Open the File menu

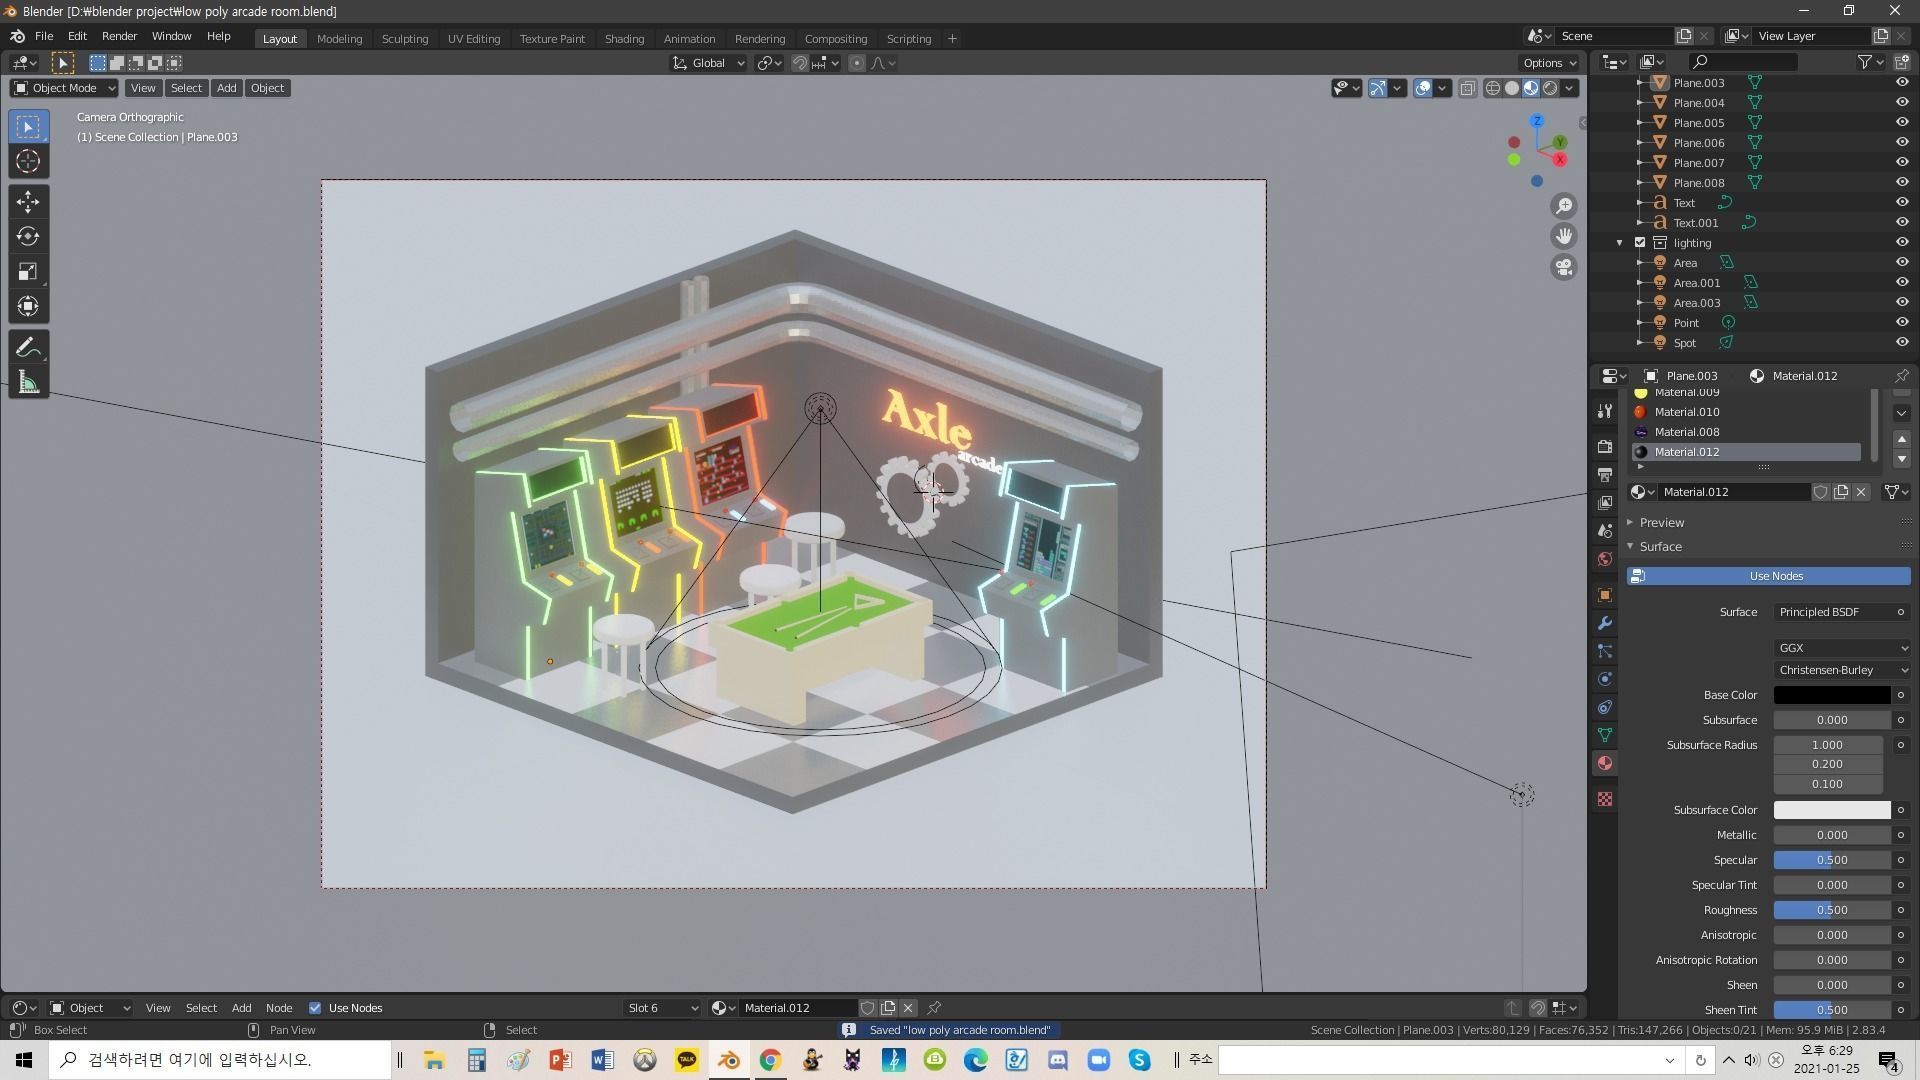coord(44,36)
